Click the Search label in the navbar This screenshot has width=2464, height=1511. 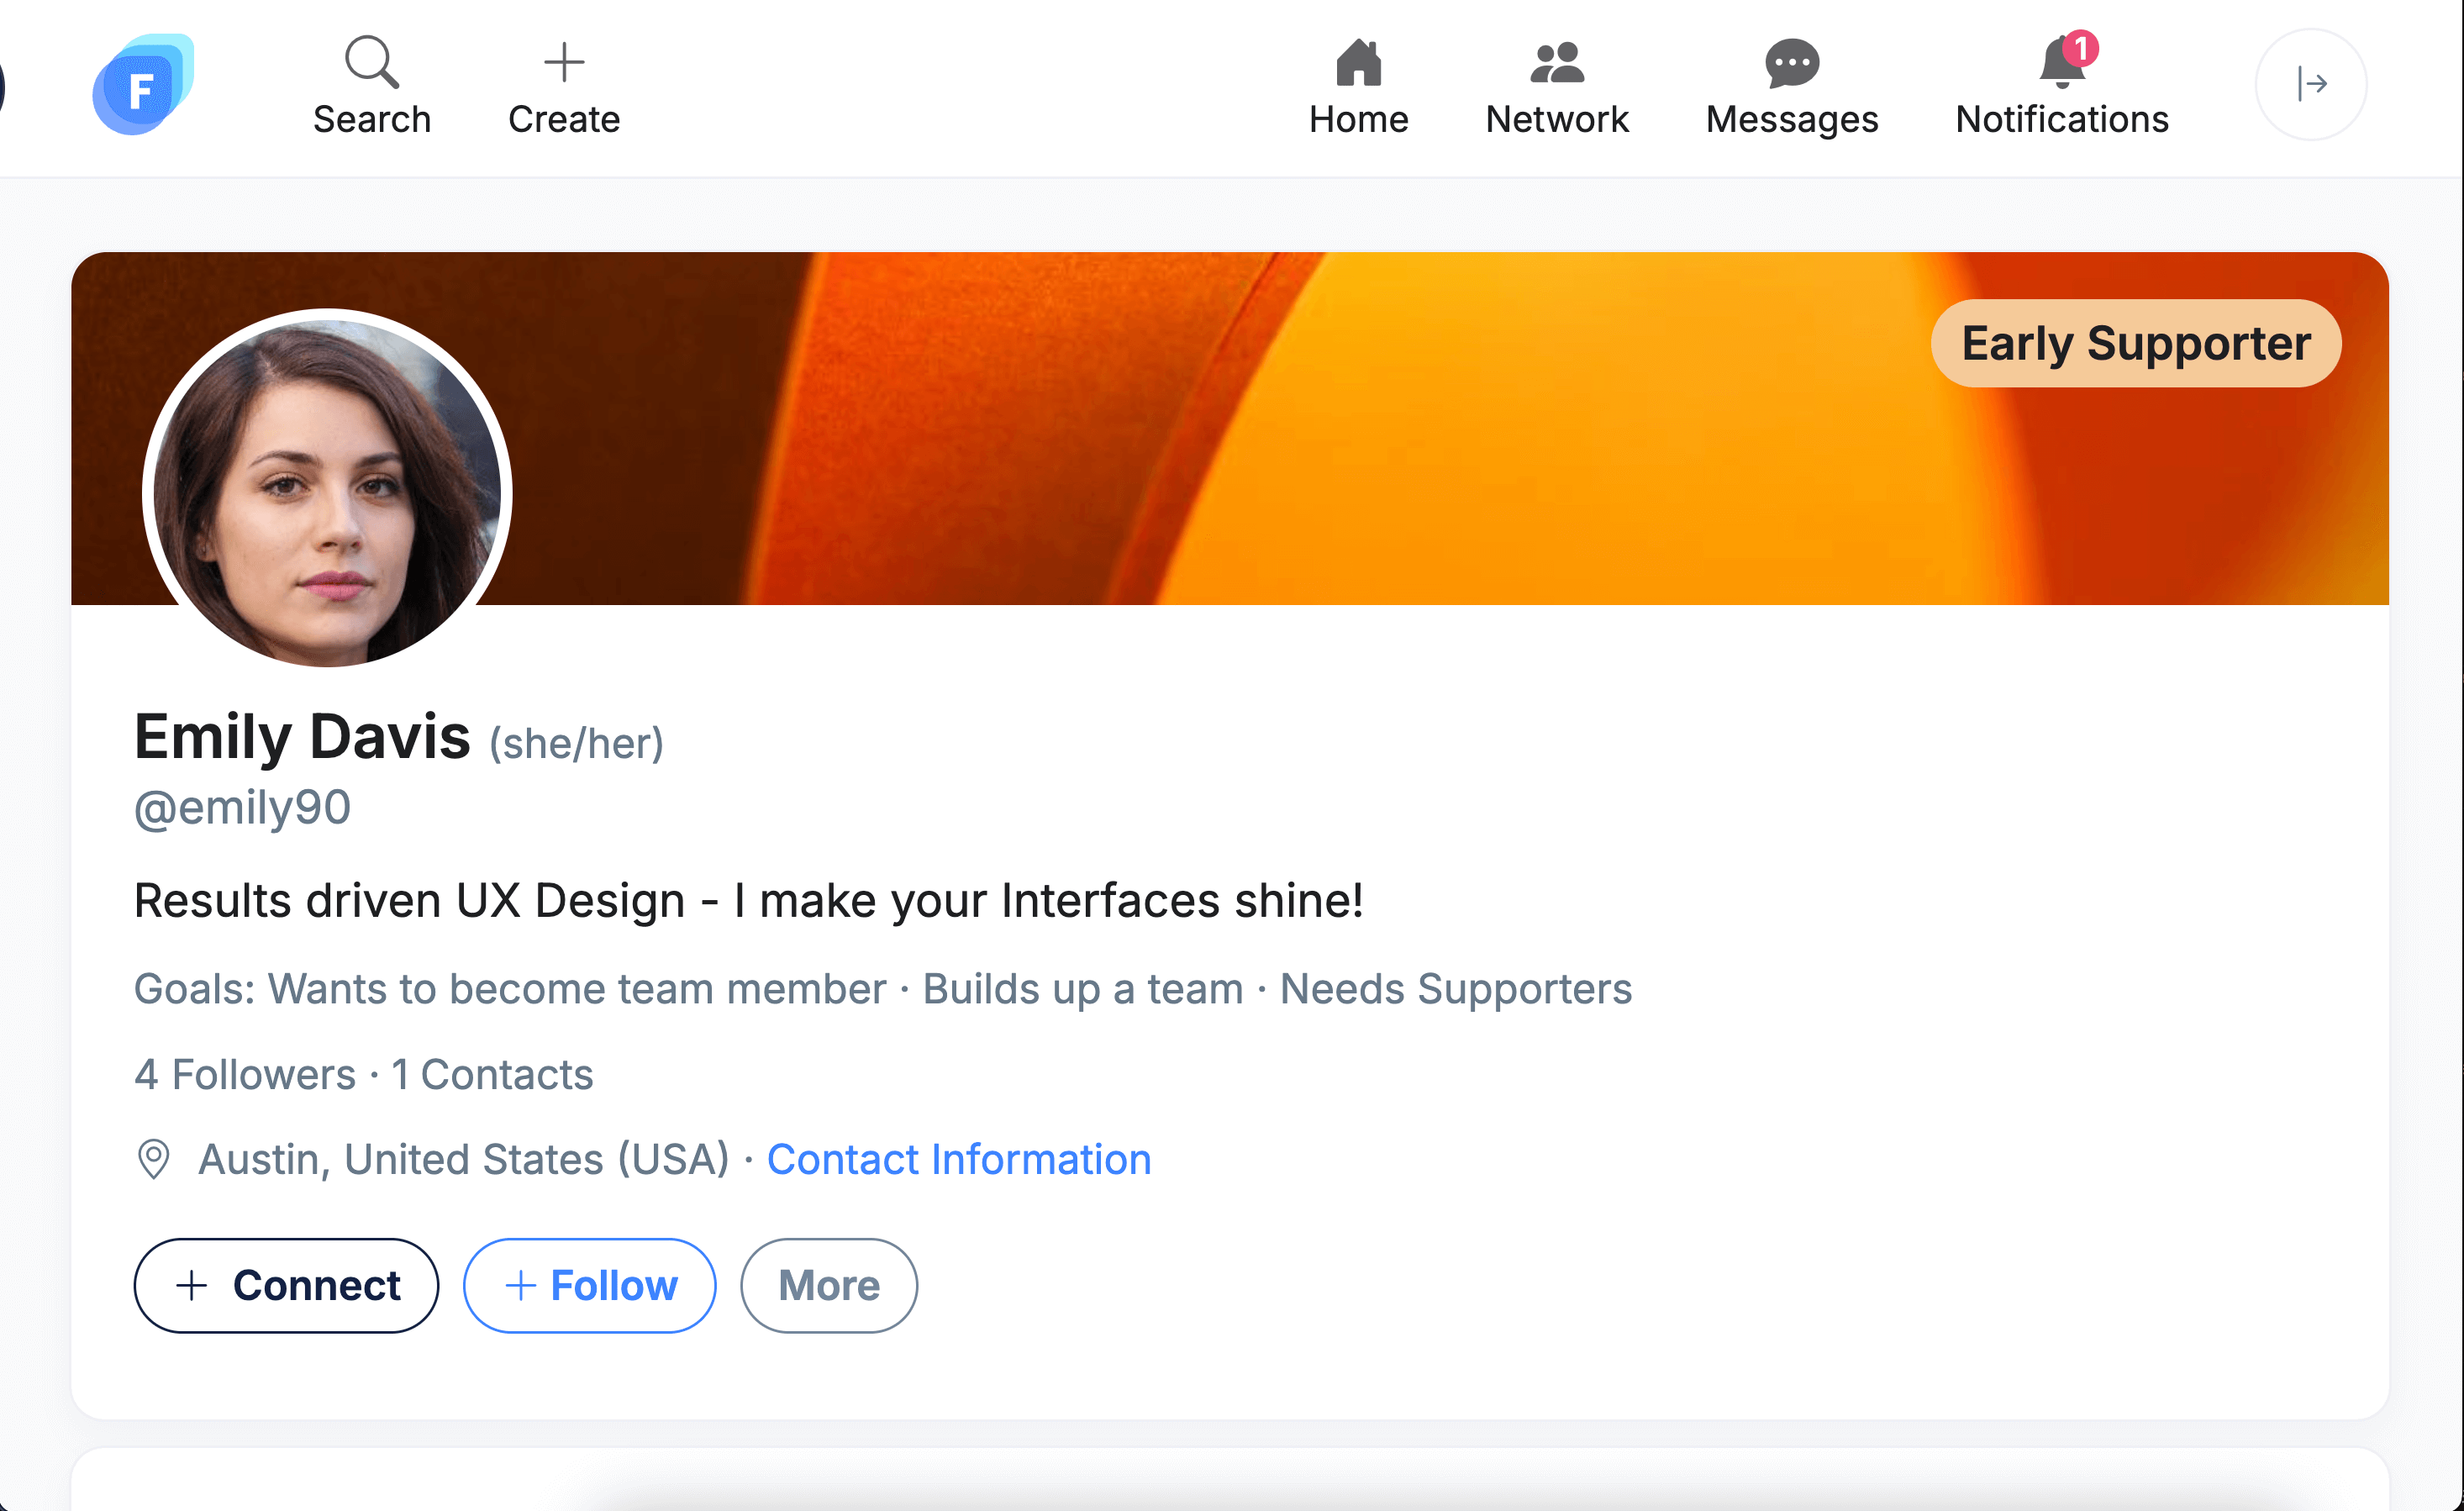point(372,119)
